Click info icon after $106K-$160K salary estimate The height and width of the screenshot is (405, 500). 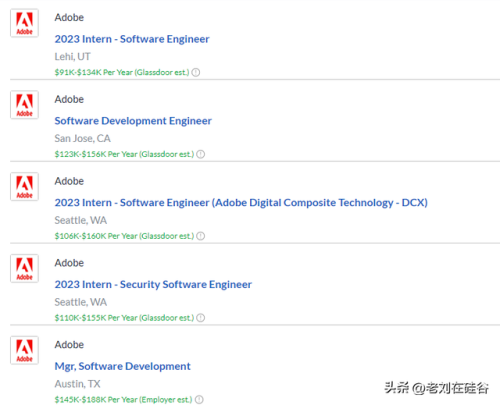[x=201, y=236]
